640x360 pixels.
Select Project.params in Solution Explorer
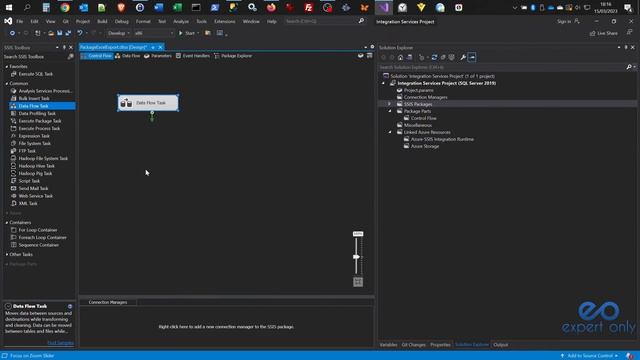[419, 90]
